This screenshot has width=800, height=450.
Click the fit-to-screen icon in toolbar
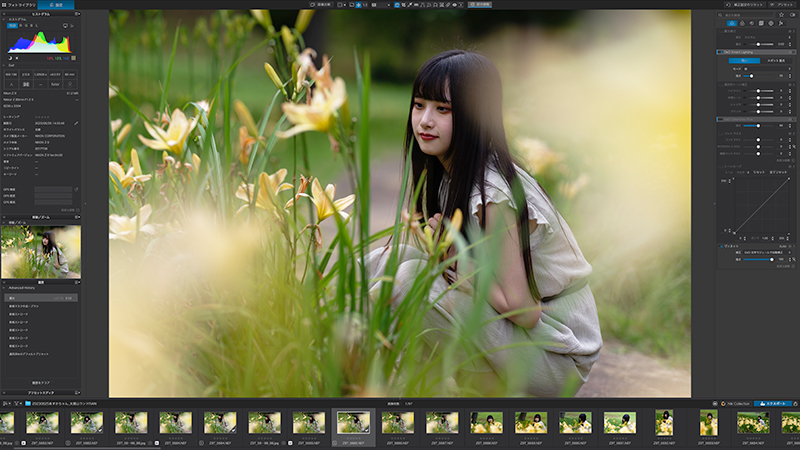(352, 5)
